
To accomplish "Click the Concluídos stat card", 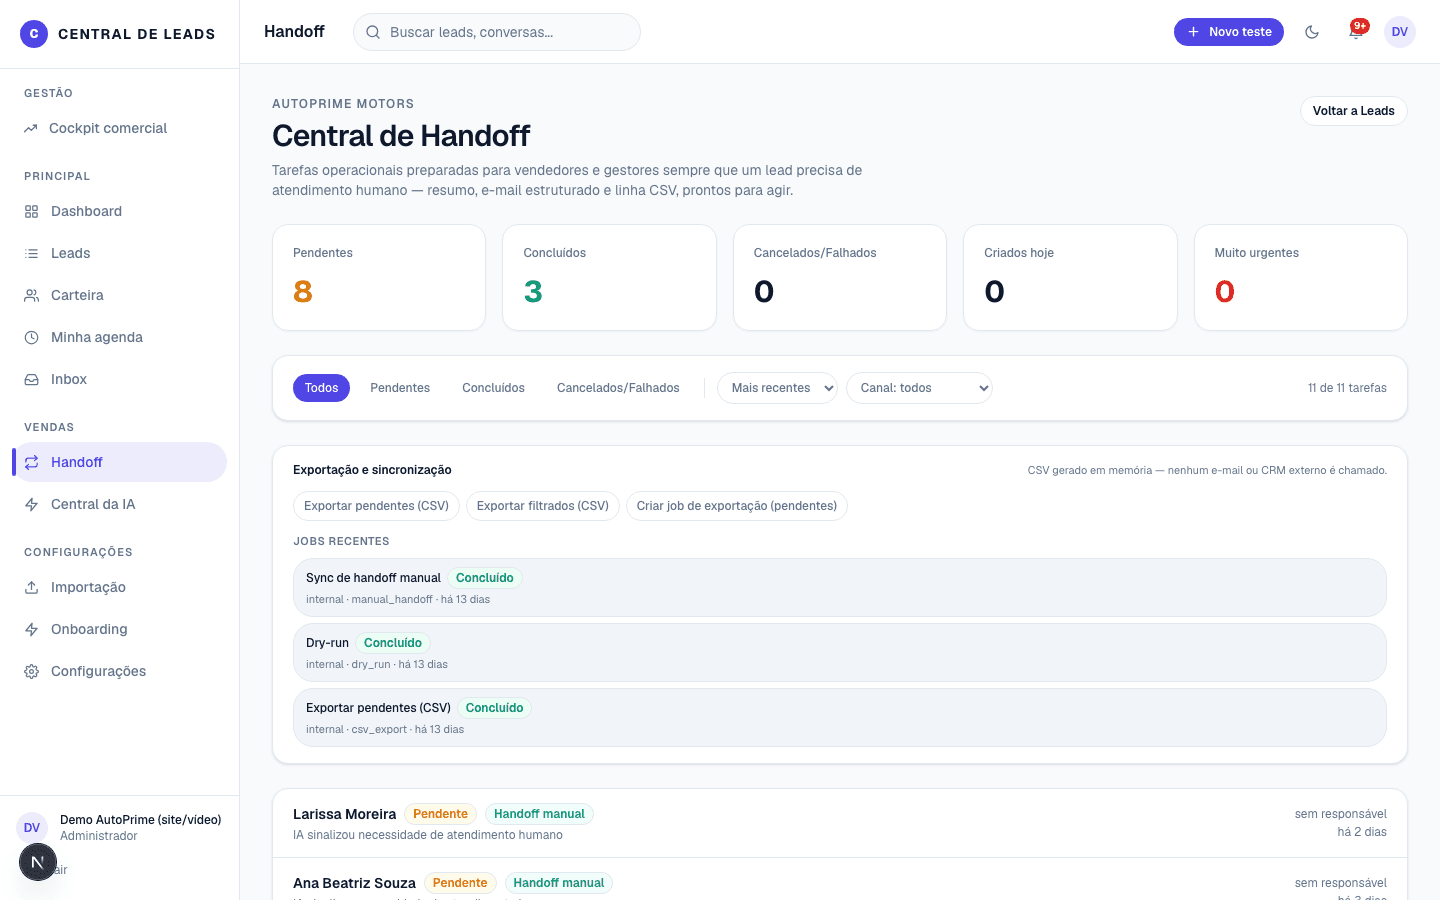I will pos(609,278).
